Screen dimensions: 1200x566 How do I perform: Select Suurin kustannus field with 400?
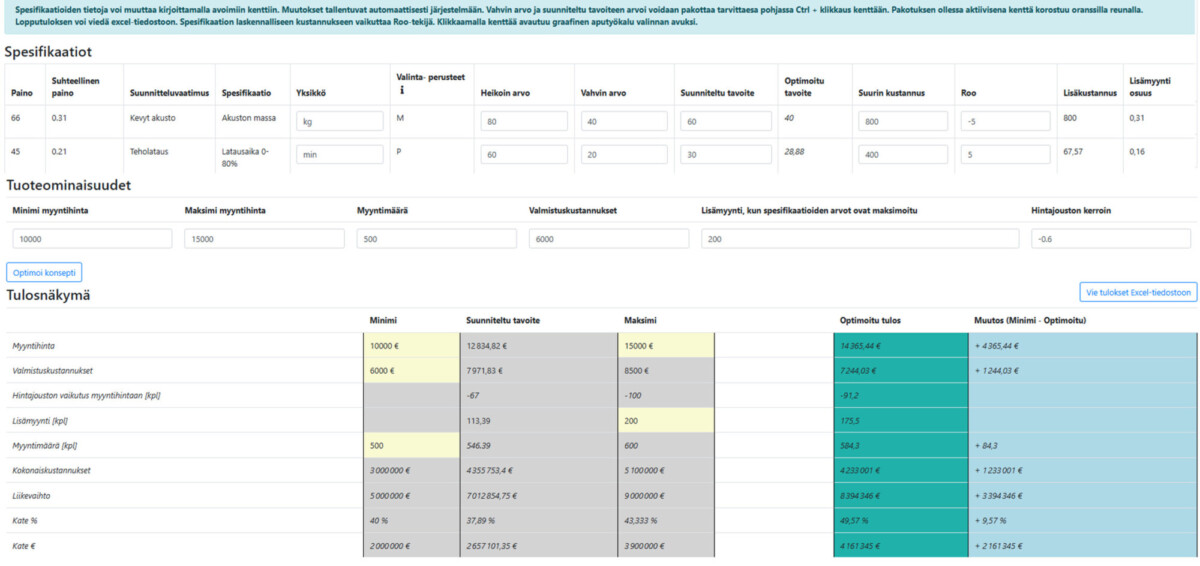coord(902,155)
